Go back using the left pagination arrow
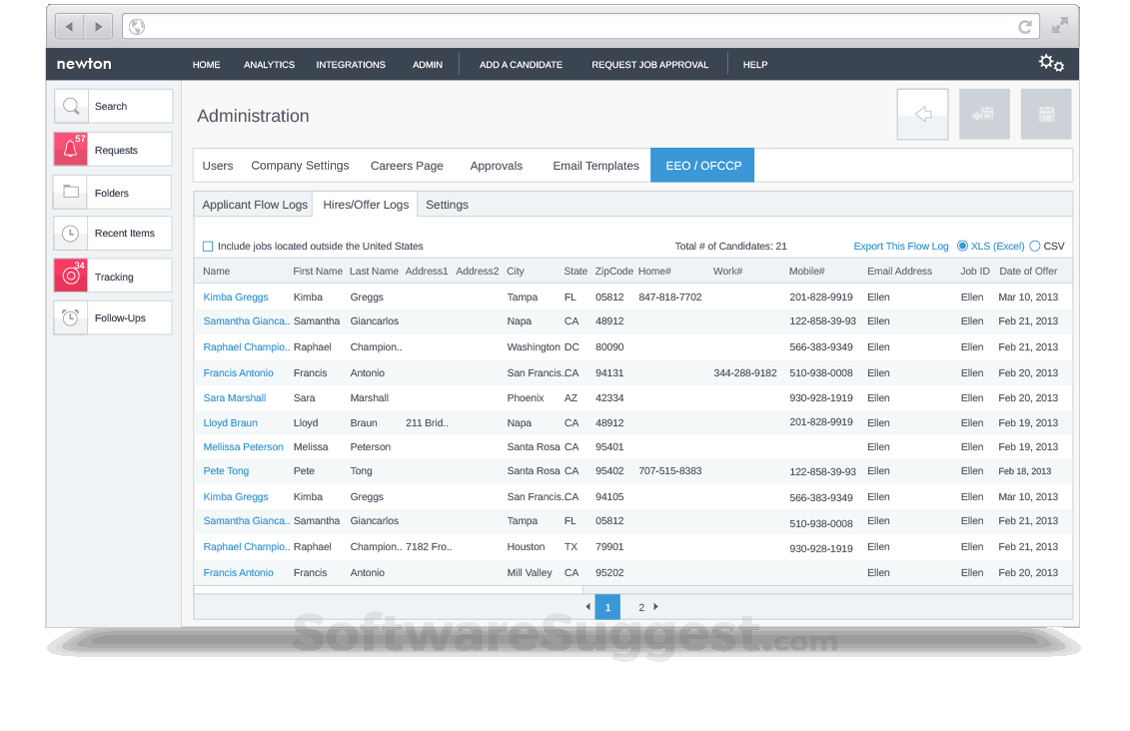 (589, 606)
